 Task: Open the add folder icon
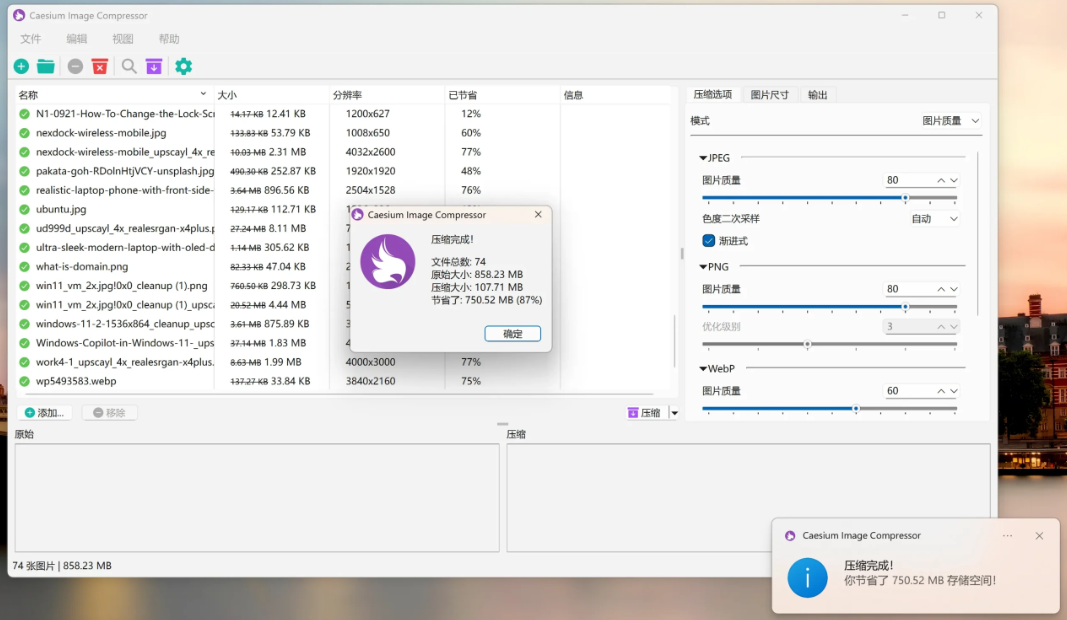coord(47,66)
